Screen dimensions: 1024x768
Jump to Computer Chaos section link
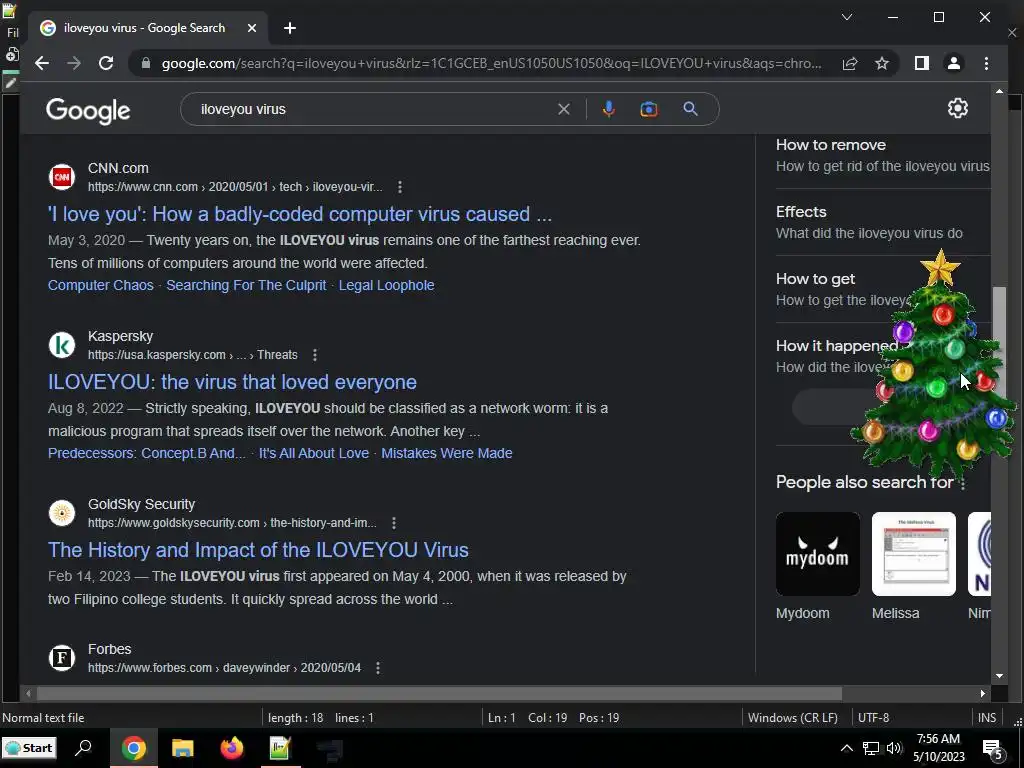coord(101,285)
